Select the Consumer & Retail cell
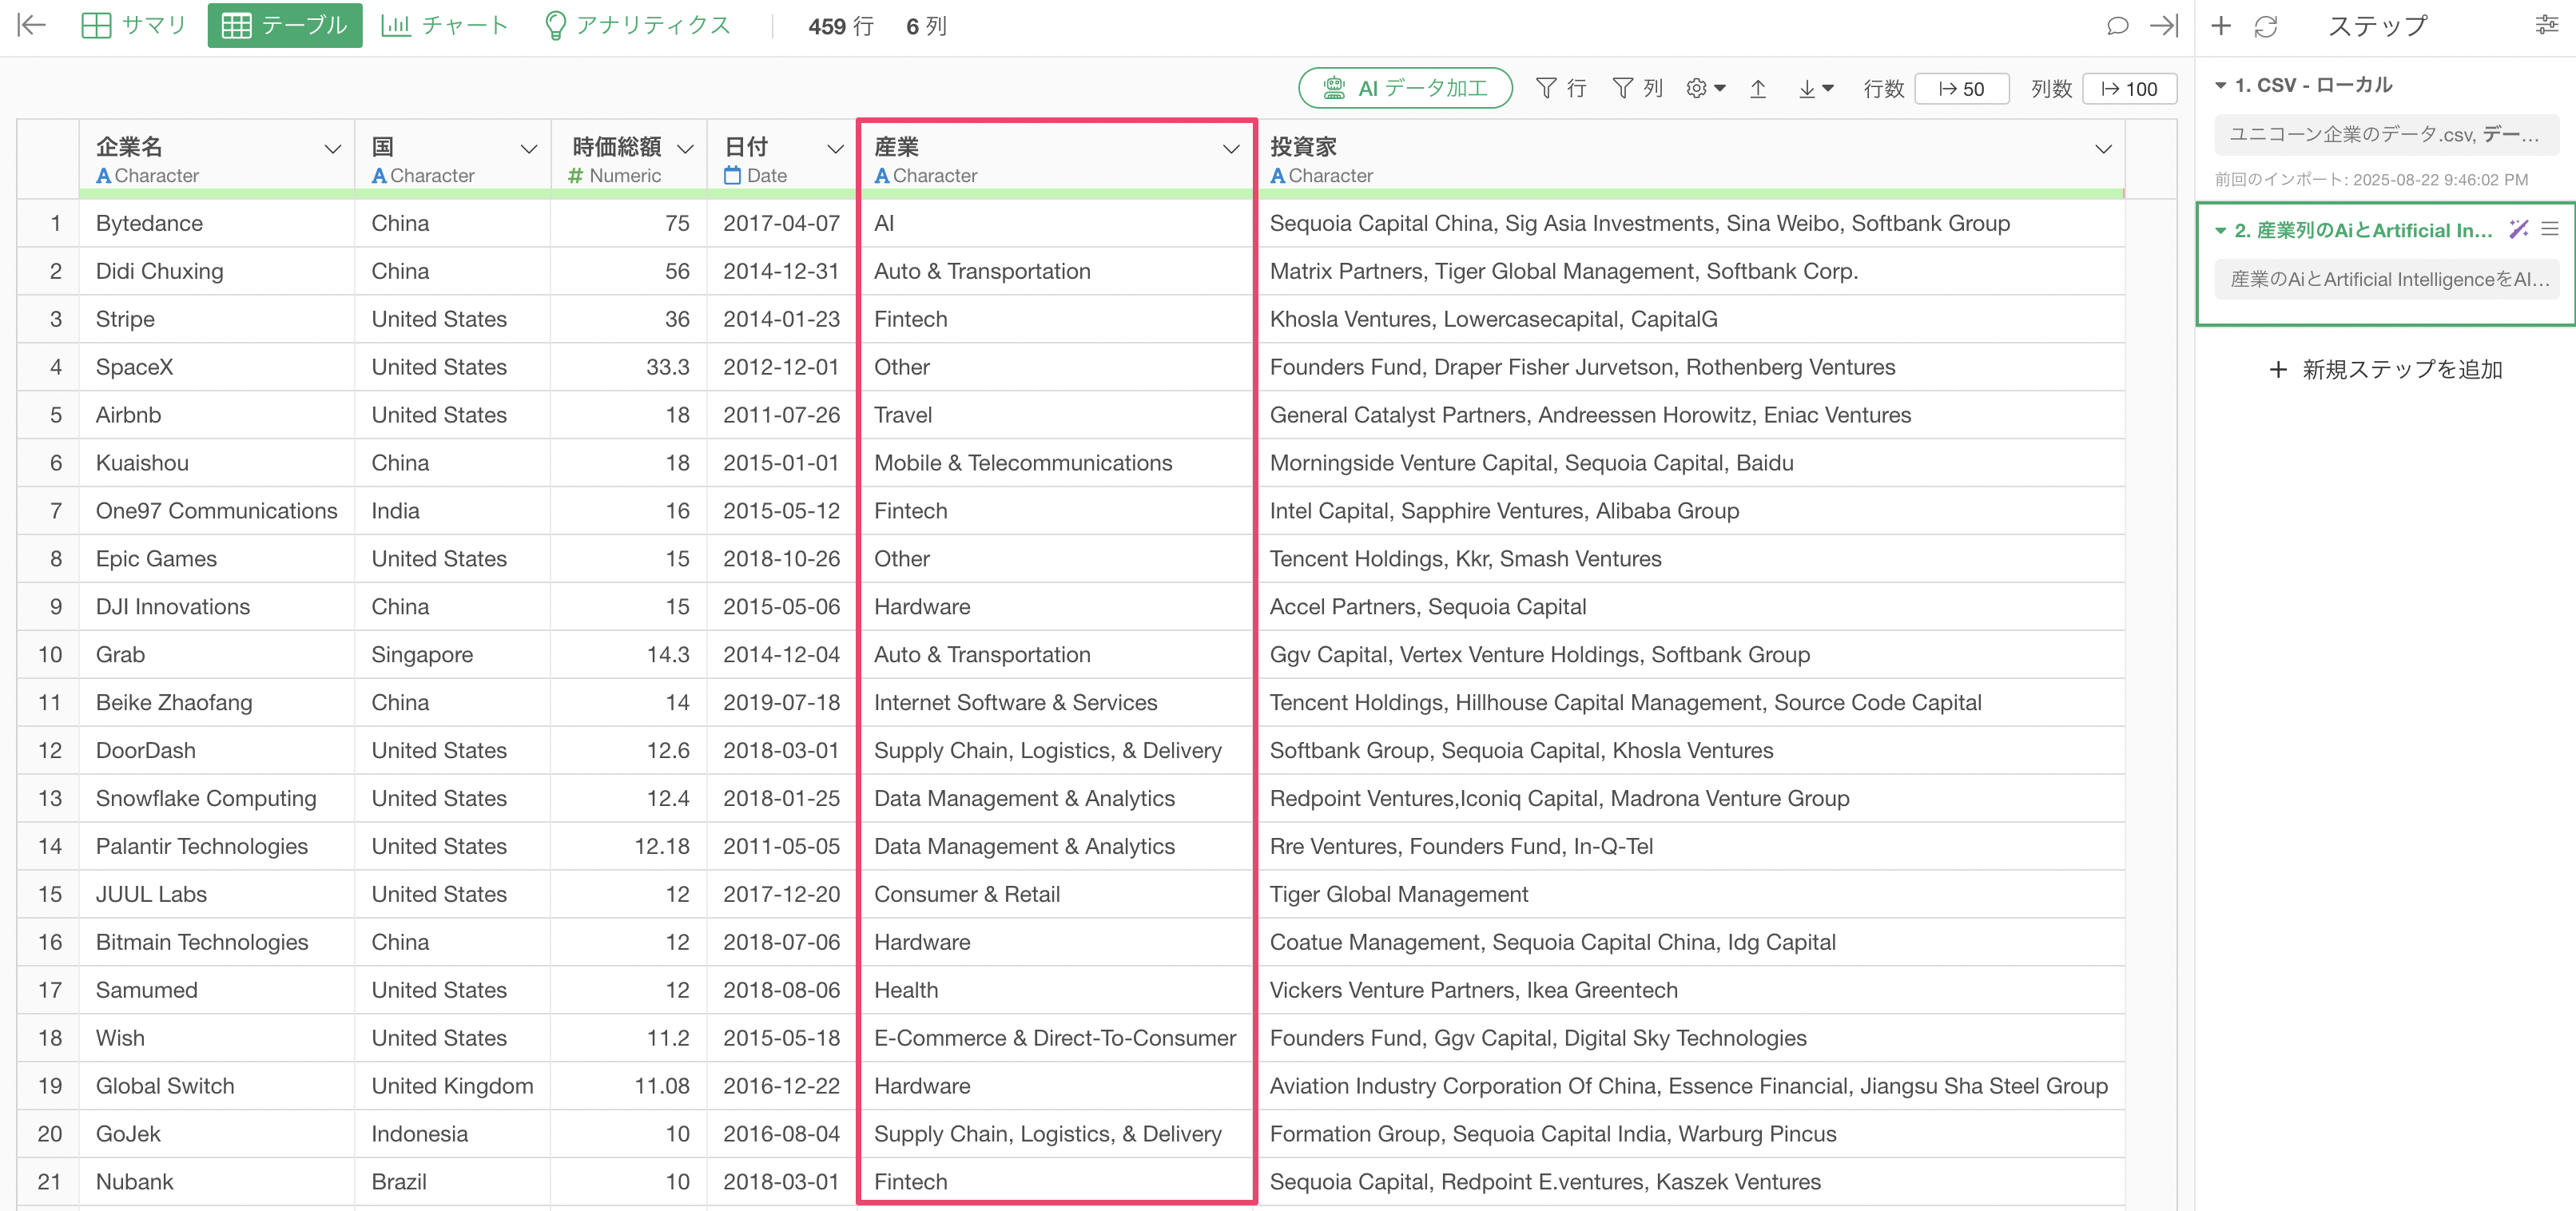 (1056, 895)
